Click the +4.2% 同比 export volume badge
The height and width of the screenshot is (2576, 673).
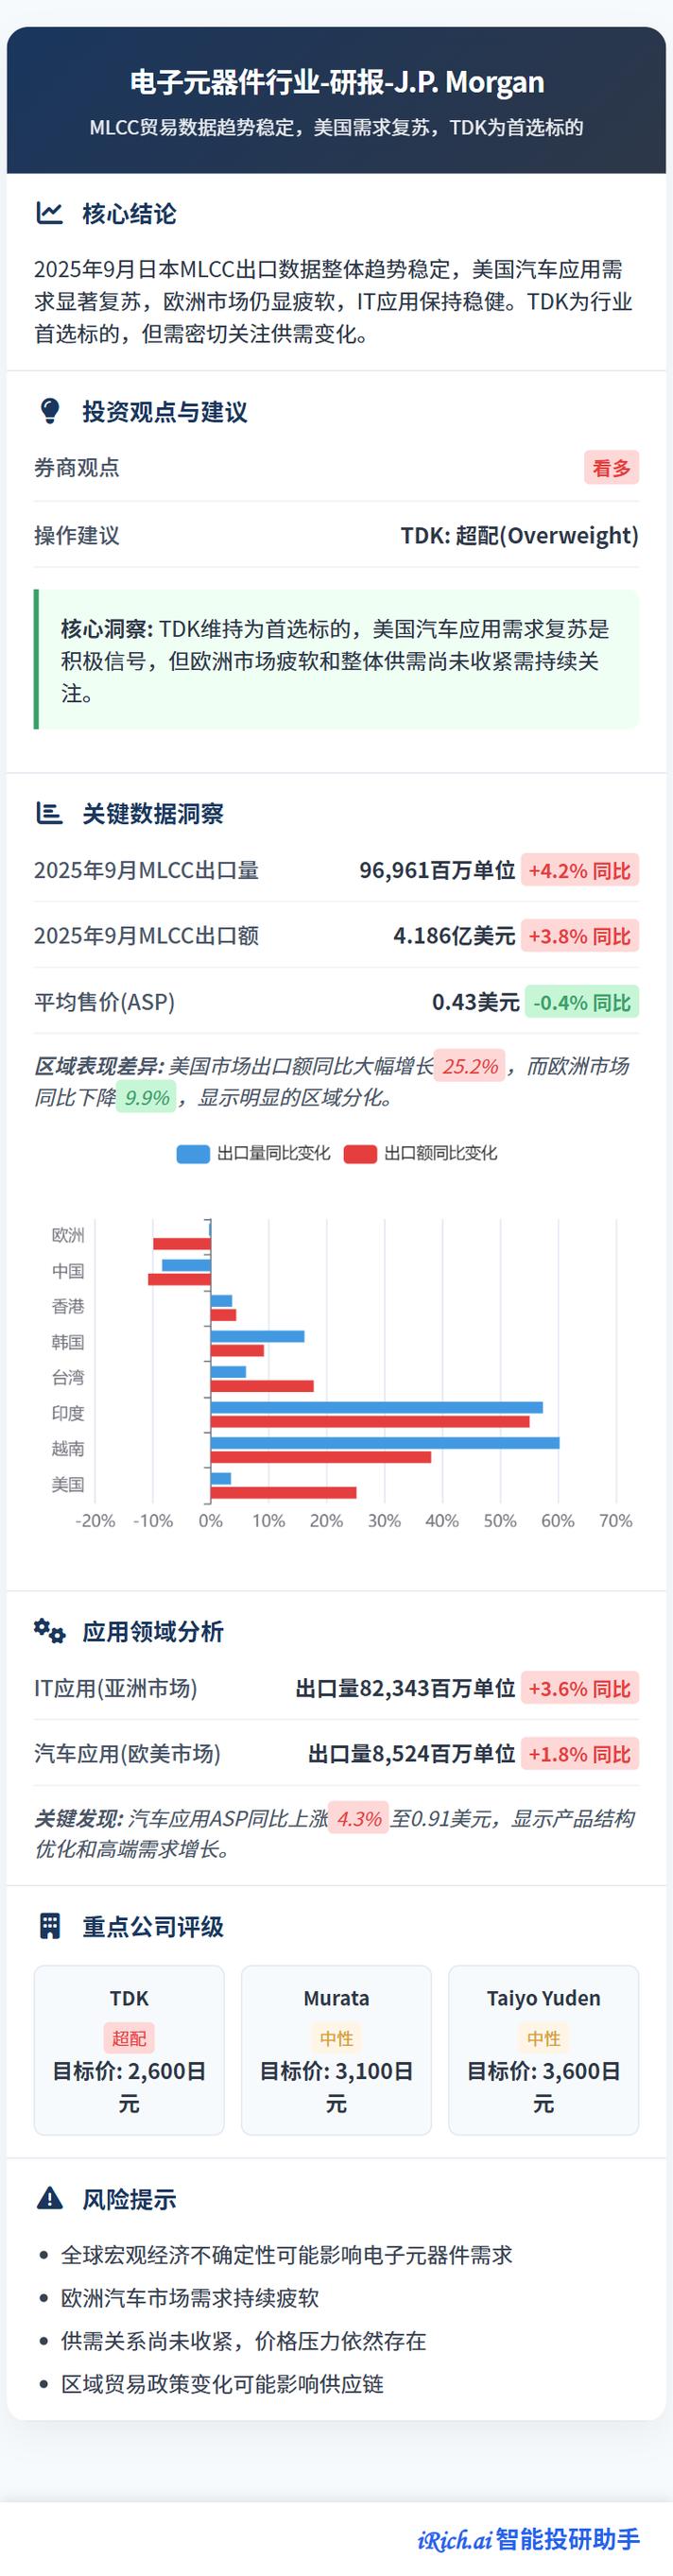pyautogui.click(x=579, y=870)
